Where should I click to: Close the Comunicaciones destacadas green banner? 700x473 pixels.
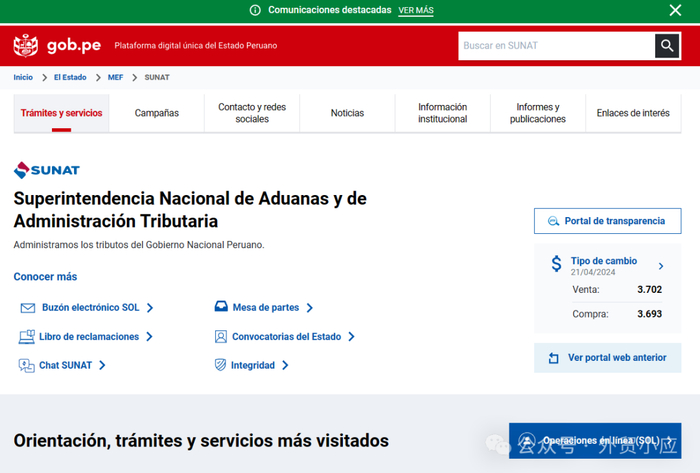[x=675, y=10]
